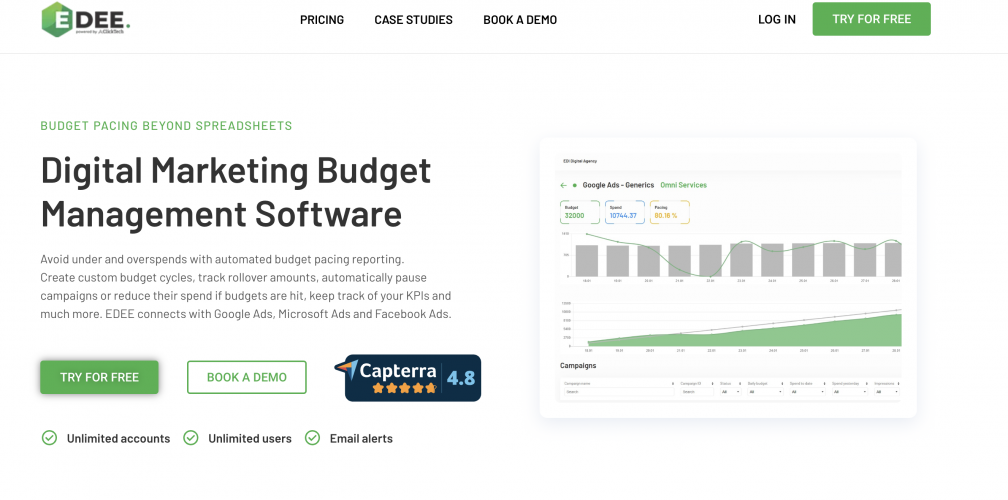This screenshot has width=1008, height=500.
Task: Open the Spend yesterday filter dropdown
Action: click(850, 391)
